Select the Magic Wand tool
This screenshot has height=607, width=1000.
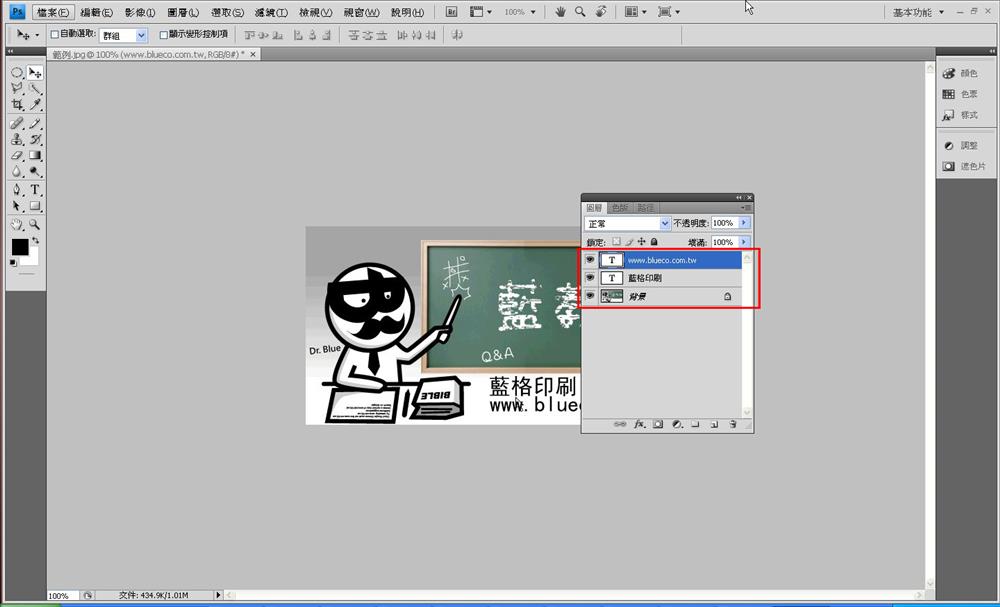click(35, 89)
